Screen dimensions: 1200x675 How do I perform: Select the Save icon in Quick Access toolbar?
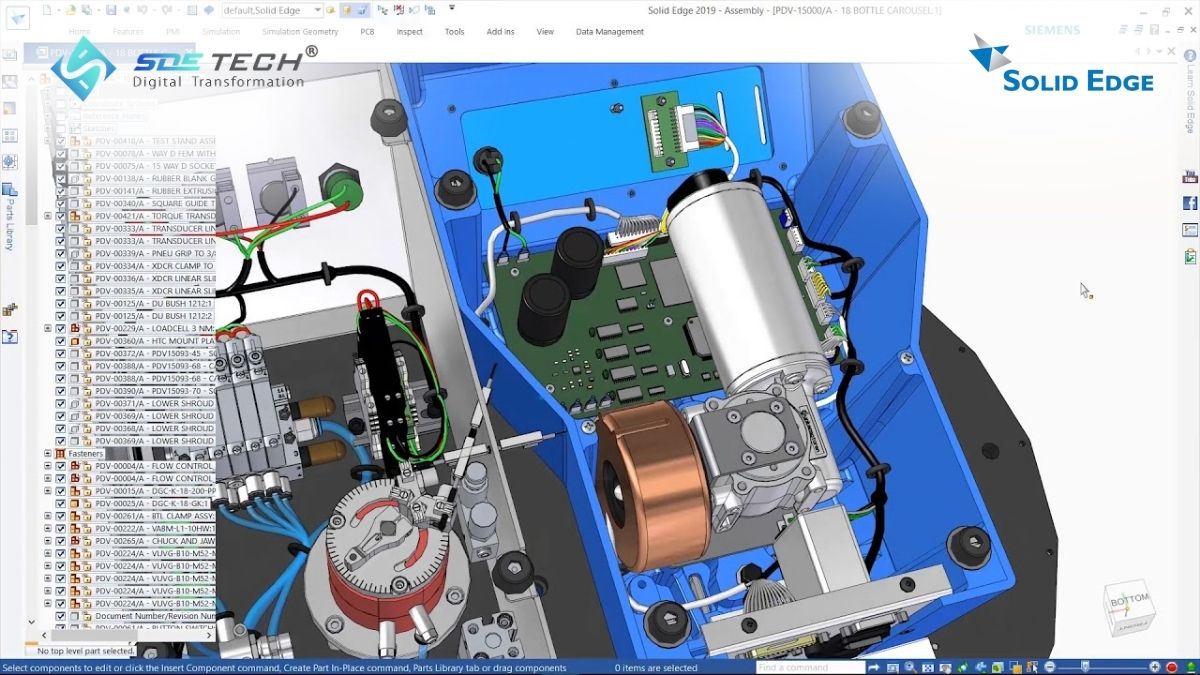[110, 10]
